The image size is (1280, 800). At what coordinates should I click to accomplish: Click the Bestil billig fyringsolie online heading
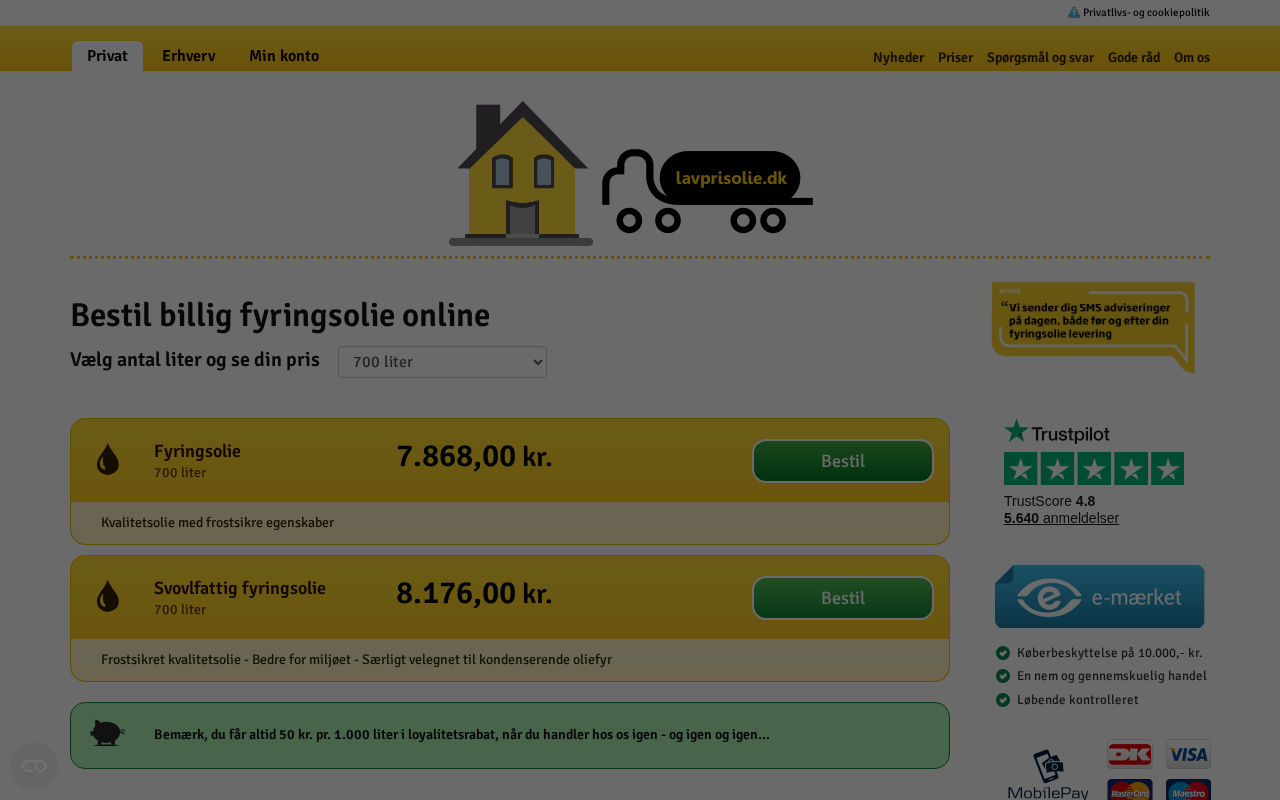280,315
